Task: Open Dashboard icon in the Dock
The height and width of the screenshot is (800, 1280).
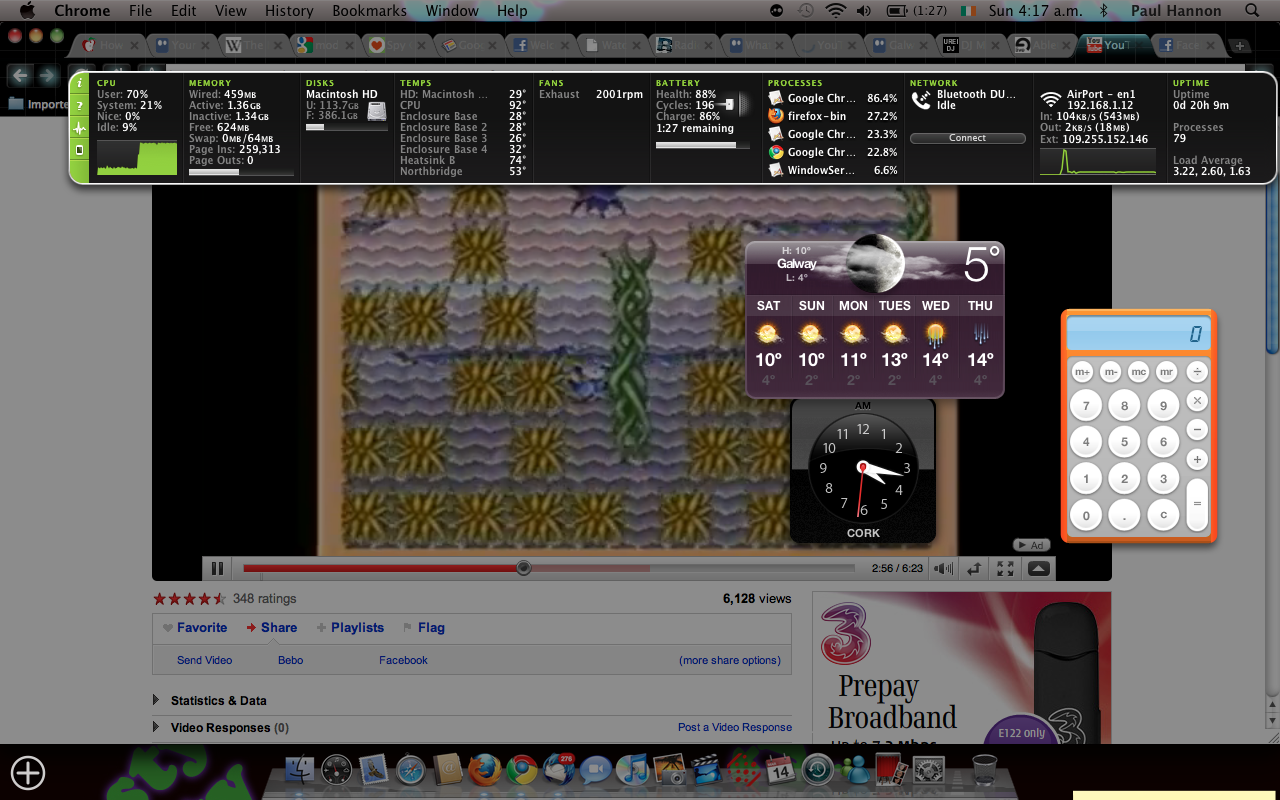Action: tap(337, 770)
